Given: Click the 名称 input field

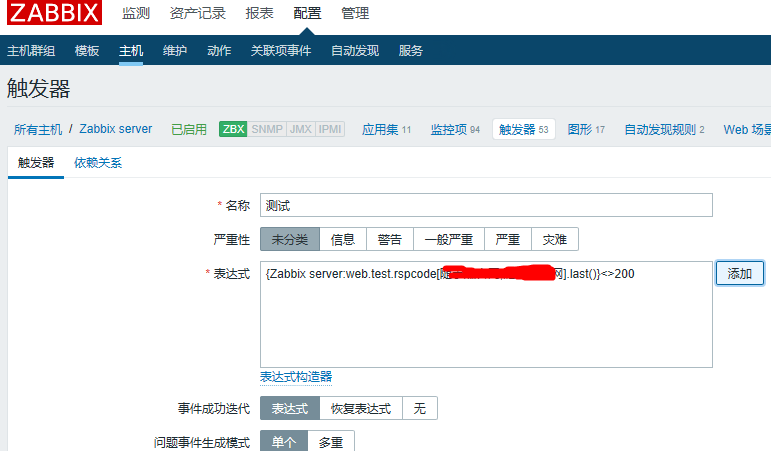Looking at the screenshot, I should (486, 205).
